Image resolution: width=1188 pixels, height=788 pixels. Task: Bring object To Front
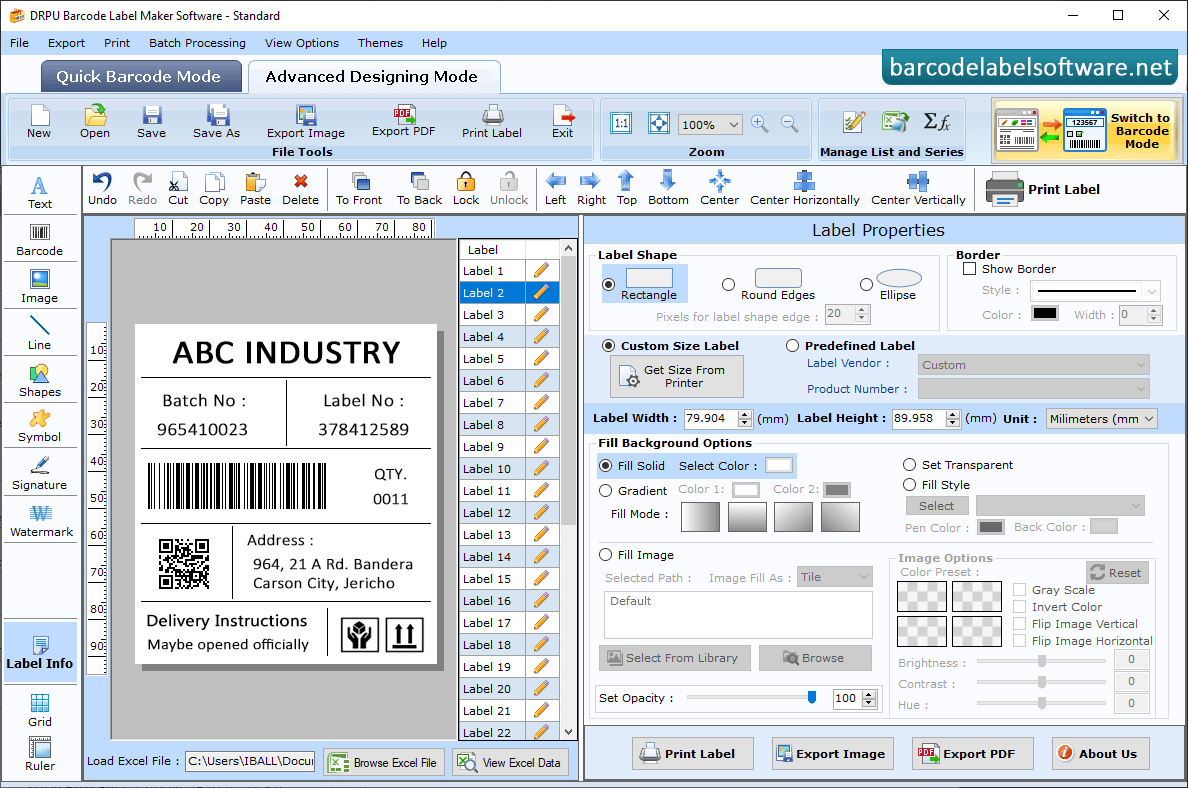point(359,189)
